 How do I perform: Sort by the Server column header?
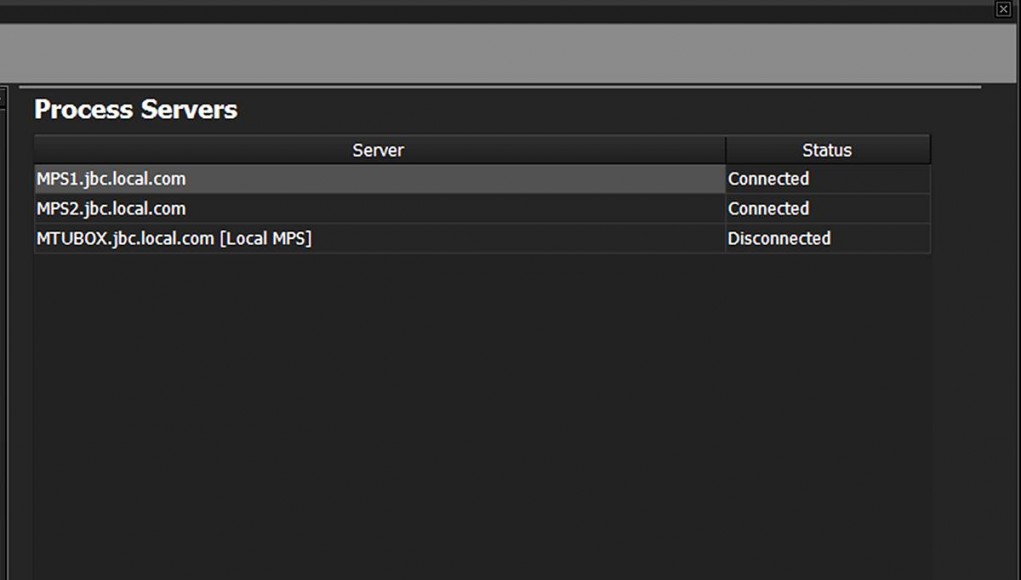[380, 150]
